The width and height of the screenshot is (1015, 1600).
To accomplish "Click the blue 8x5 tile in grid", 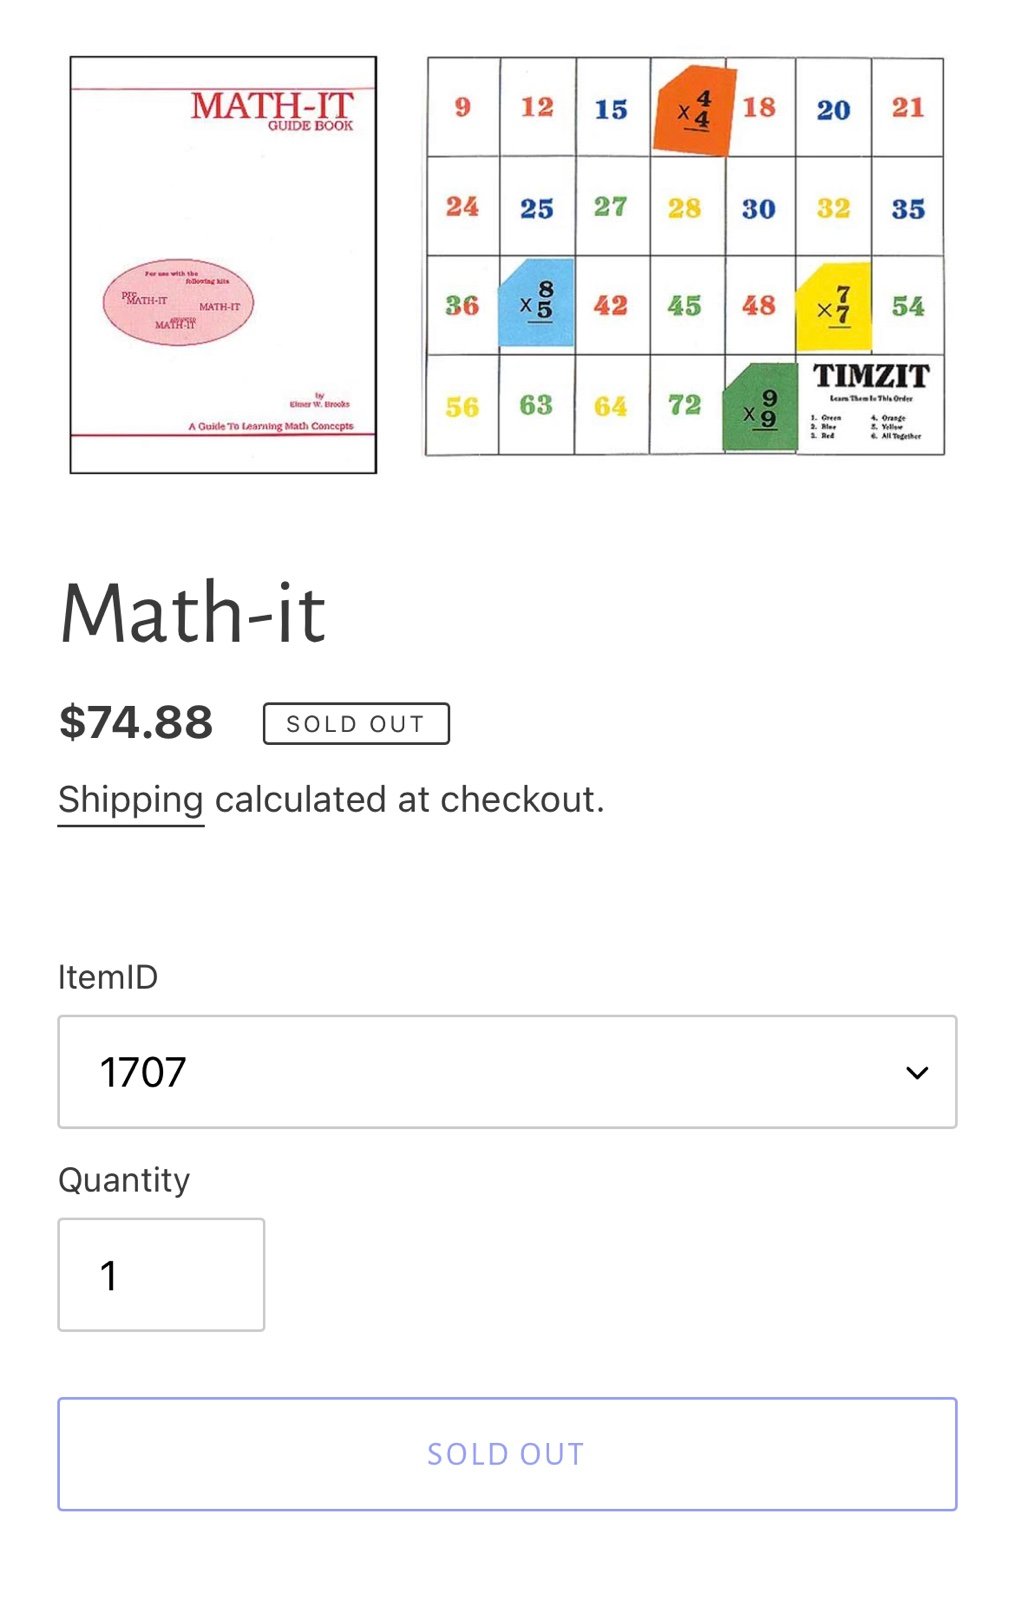I will pos(537,303).
